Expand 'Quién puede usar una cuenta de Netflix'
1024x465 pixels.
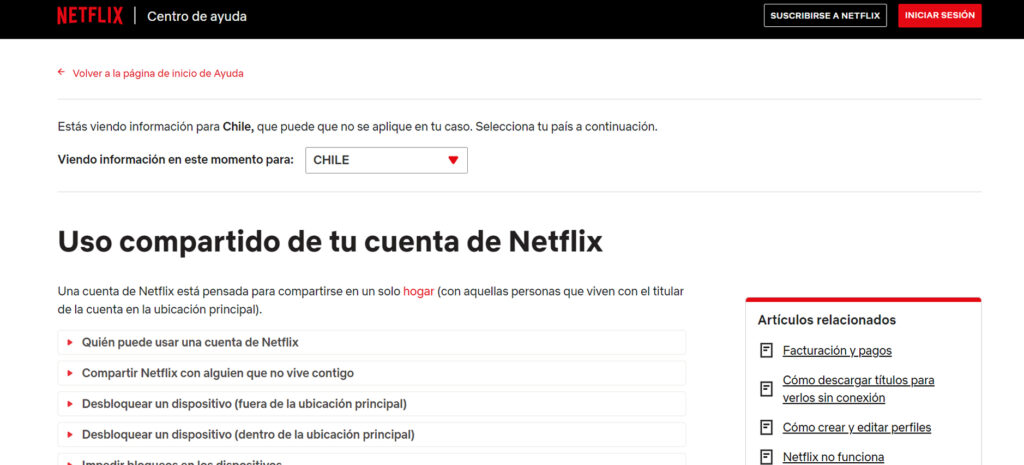point(190,343)
